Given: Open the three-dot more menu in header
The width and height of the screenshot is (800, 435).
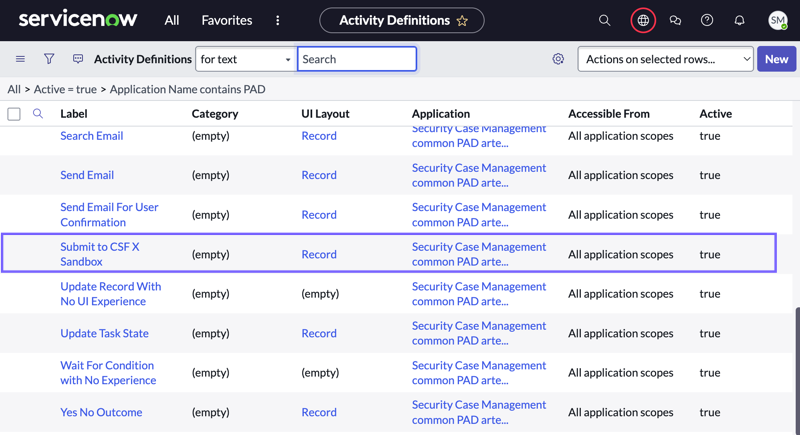Looking at the screenshot, I should click(278, 20).
